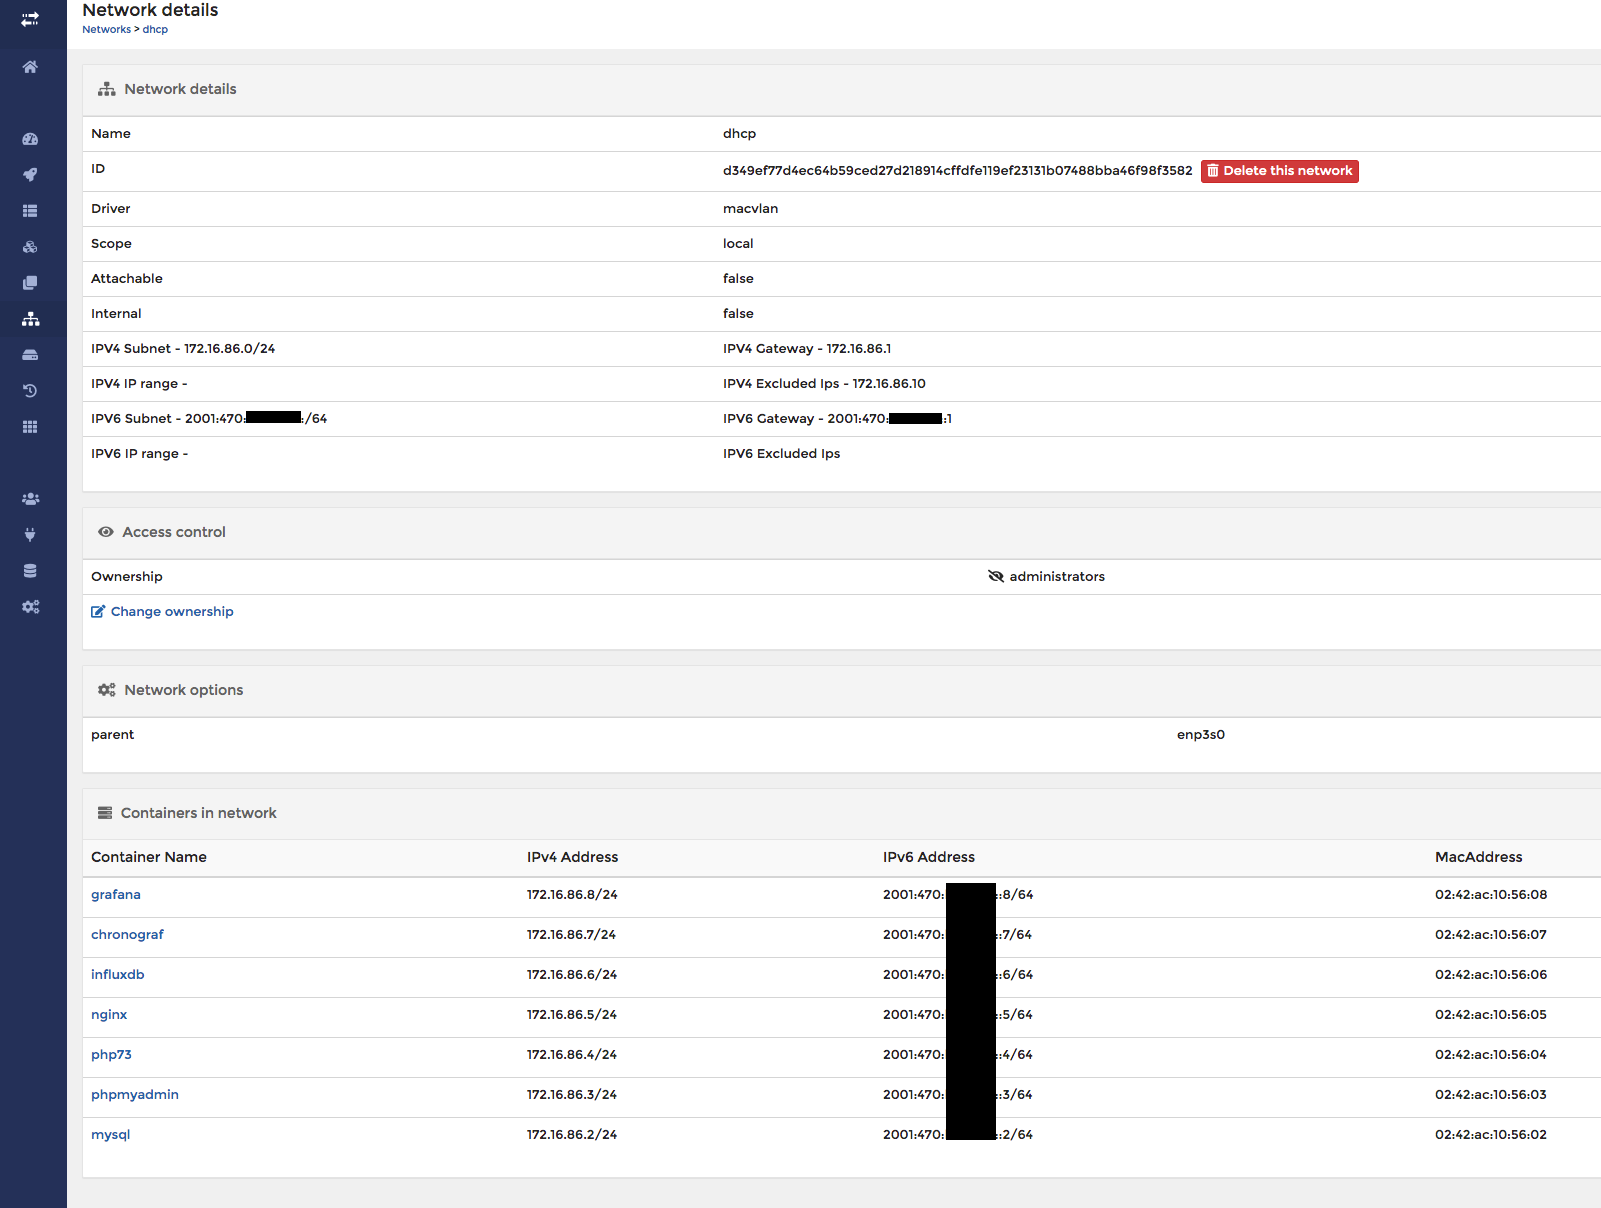Open Containers via the cubes sidebar icon
Screen dimensions: 1601x1208
tap(30, 246)
